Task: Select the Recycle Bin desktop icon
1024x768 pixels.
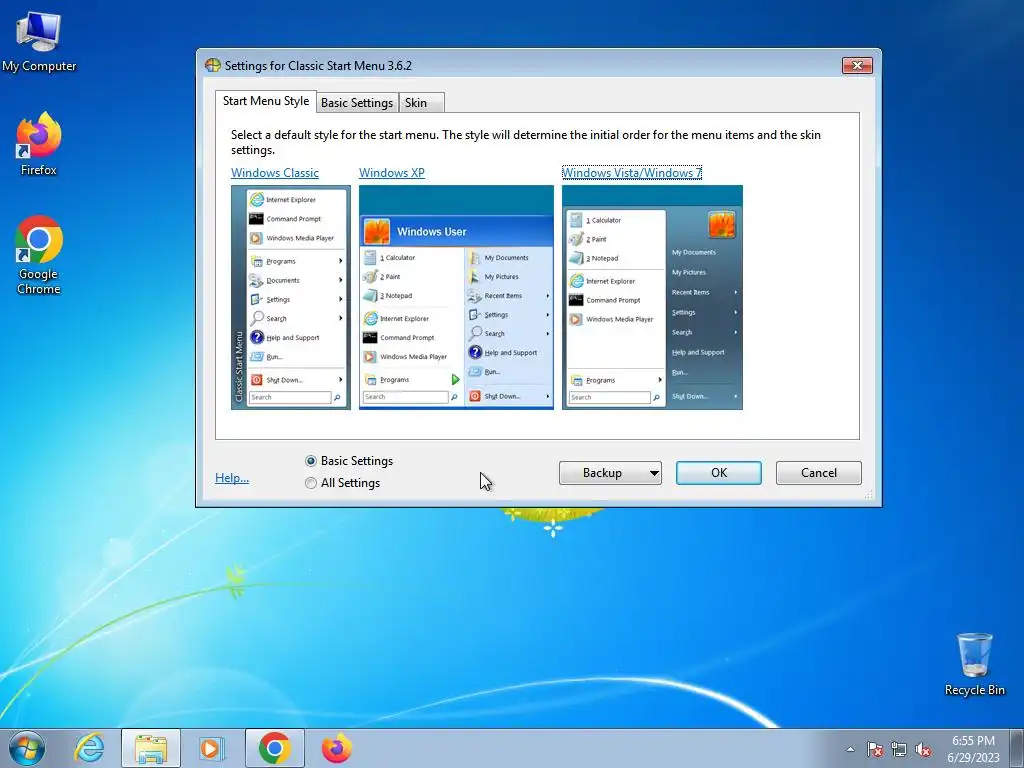Action: pyautogui.click(x=974, y=664)
